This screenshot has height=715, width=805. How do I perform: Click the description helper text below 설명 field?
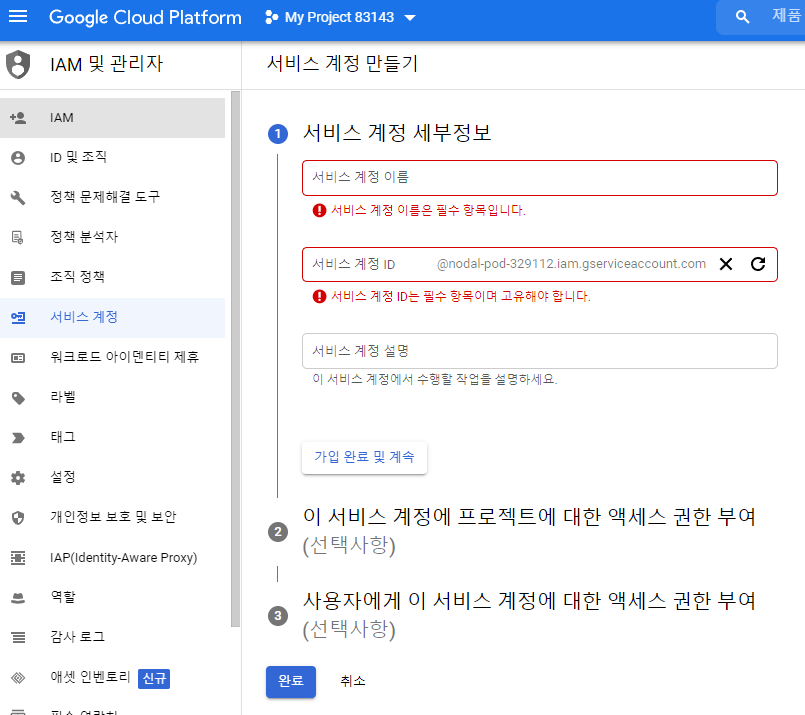coord(434,379)
